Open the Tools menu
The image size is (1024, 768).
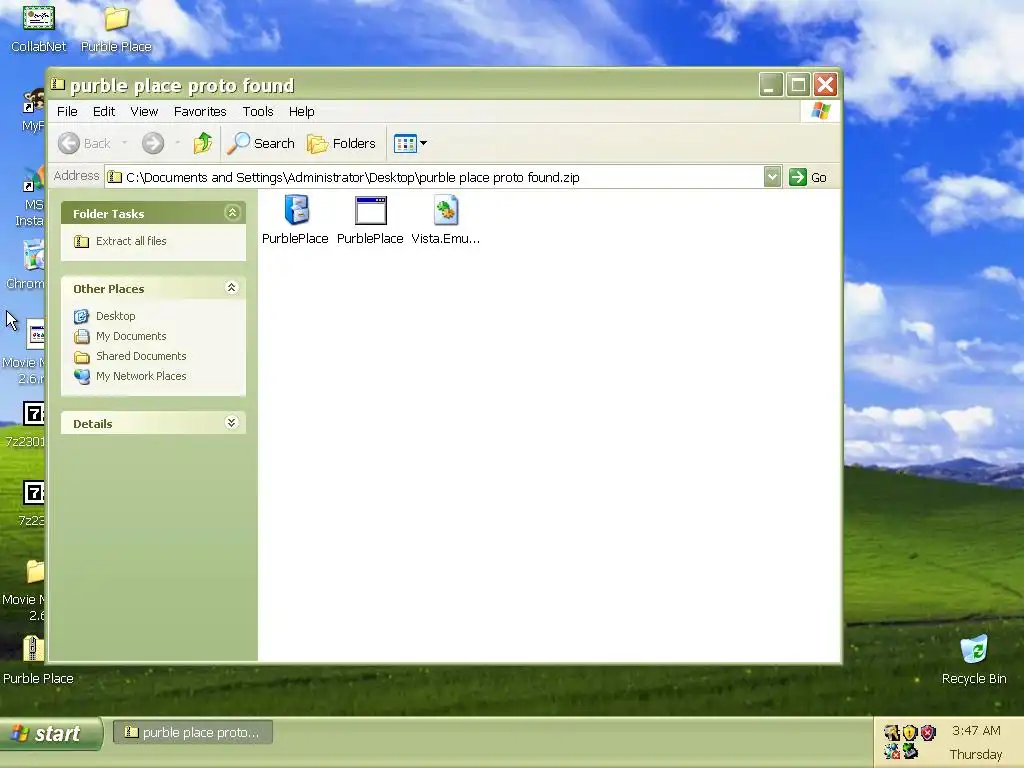(258, 112)
